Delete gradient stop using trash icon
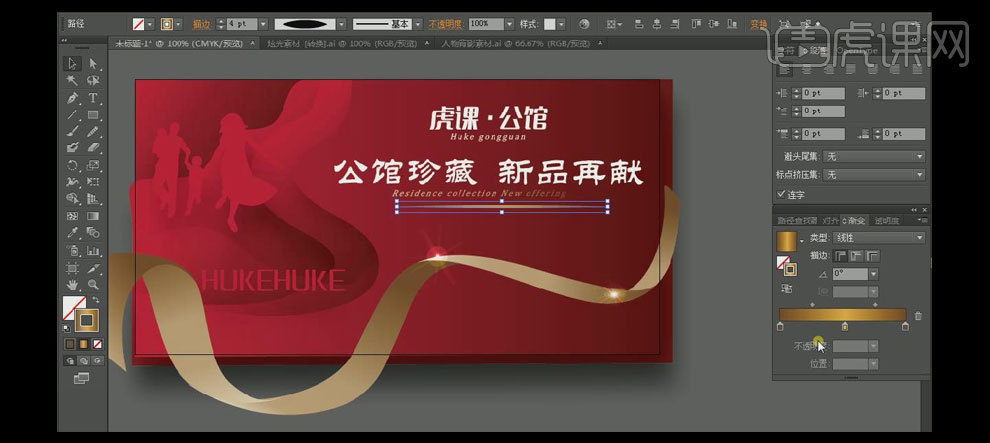990x443 pixels. 918,316
